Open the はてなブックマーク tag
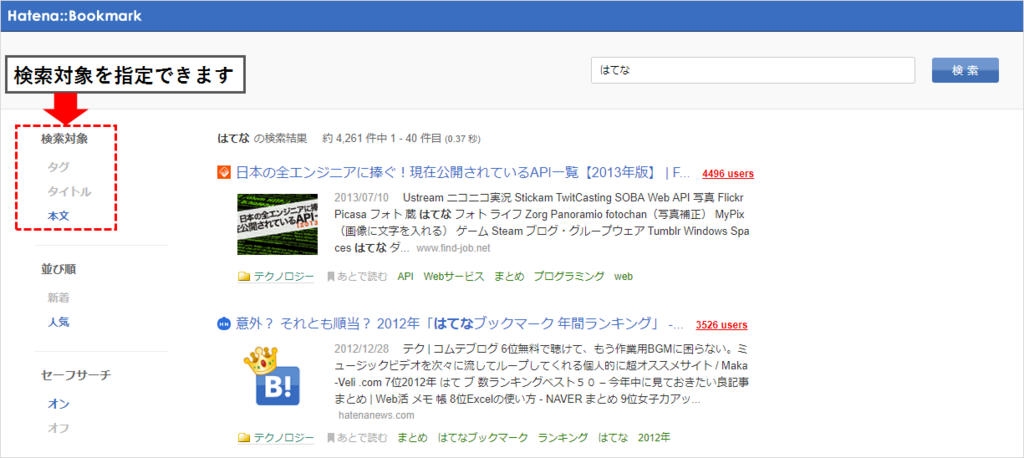Viewport: 1024px width, 458px height. click(483, 438)
